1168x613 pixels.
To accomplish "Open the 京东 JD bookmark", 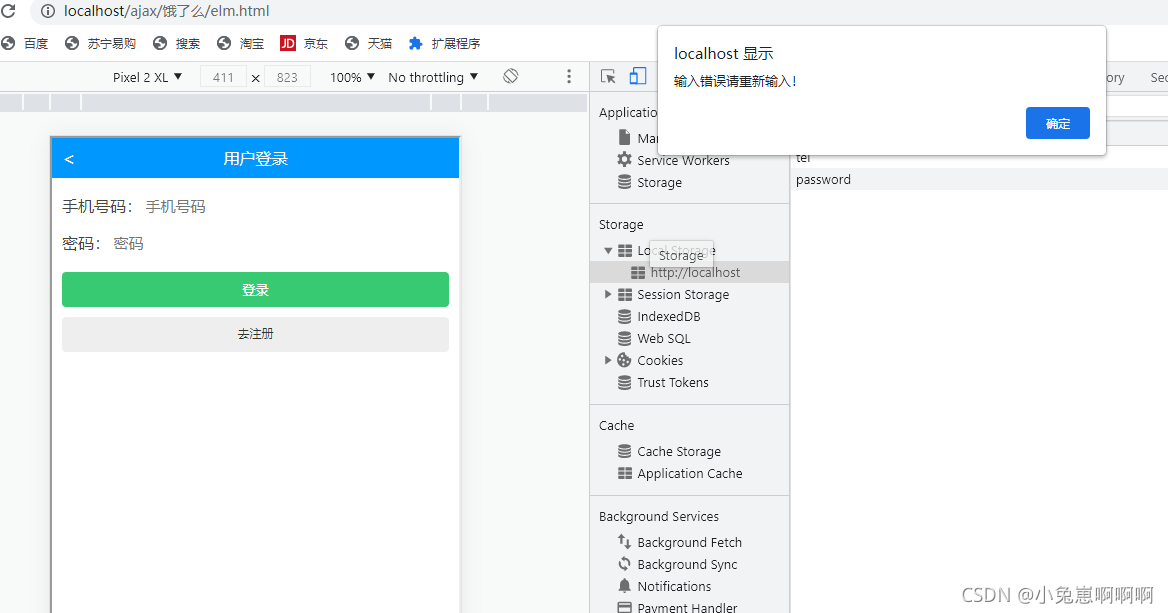I will pos(304,43).
